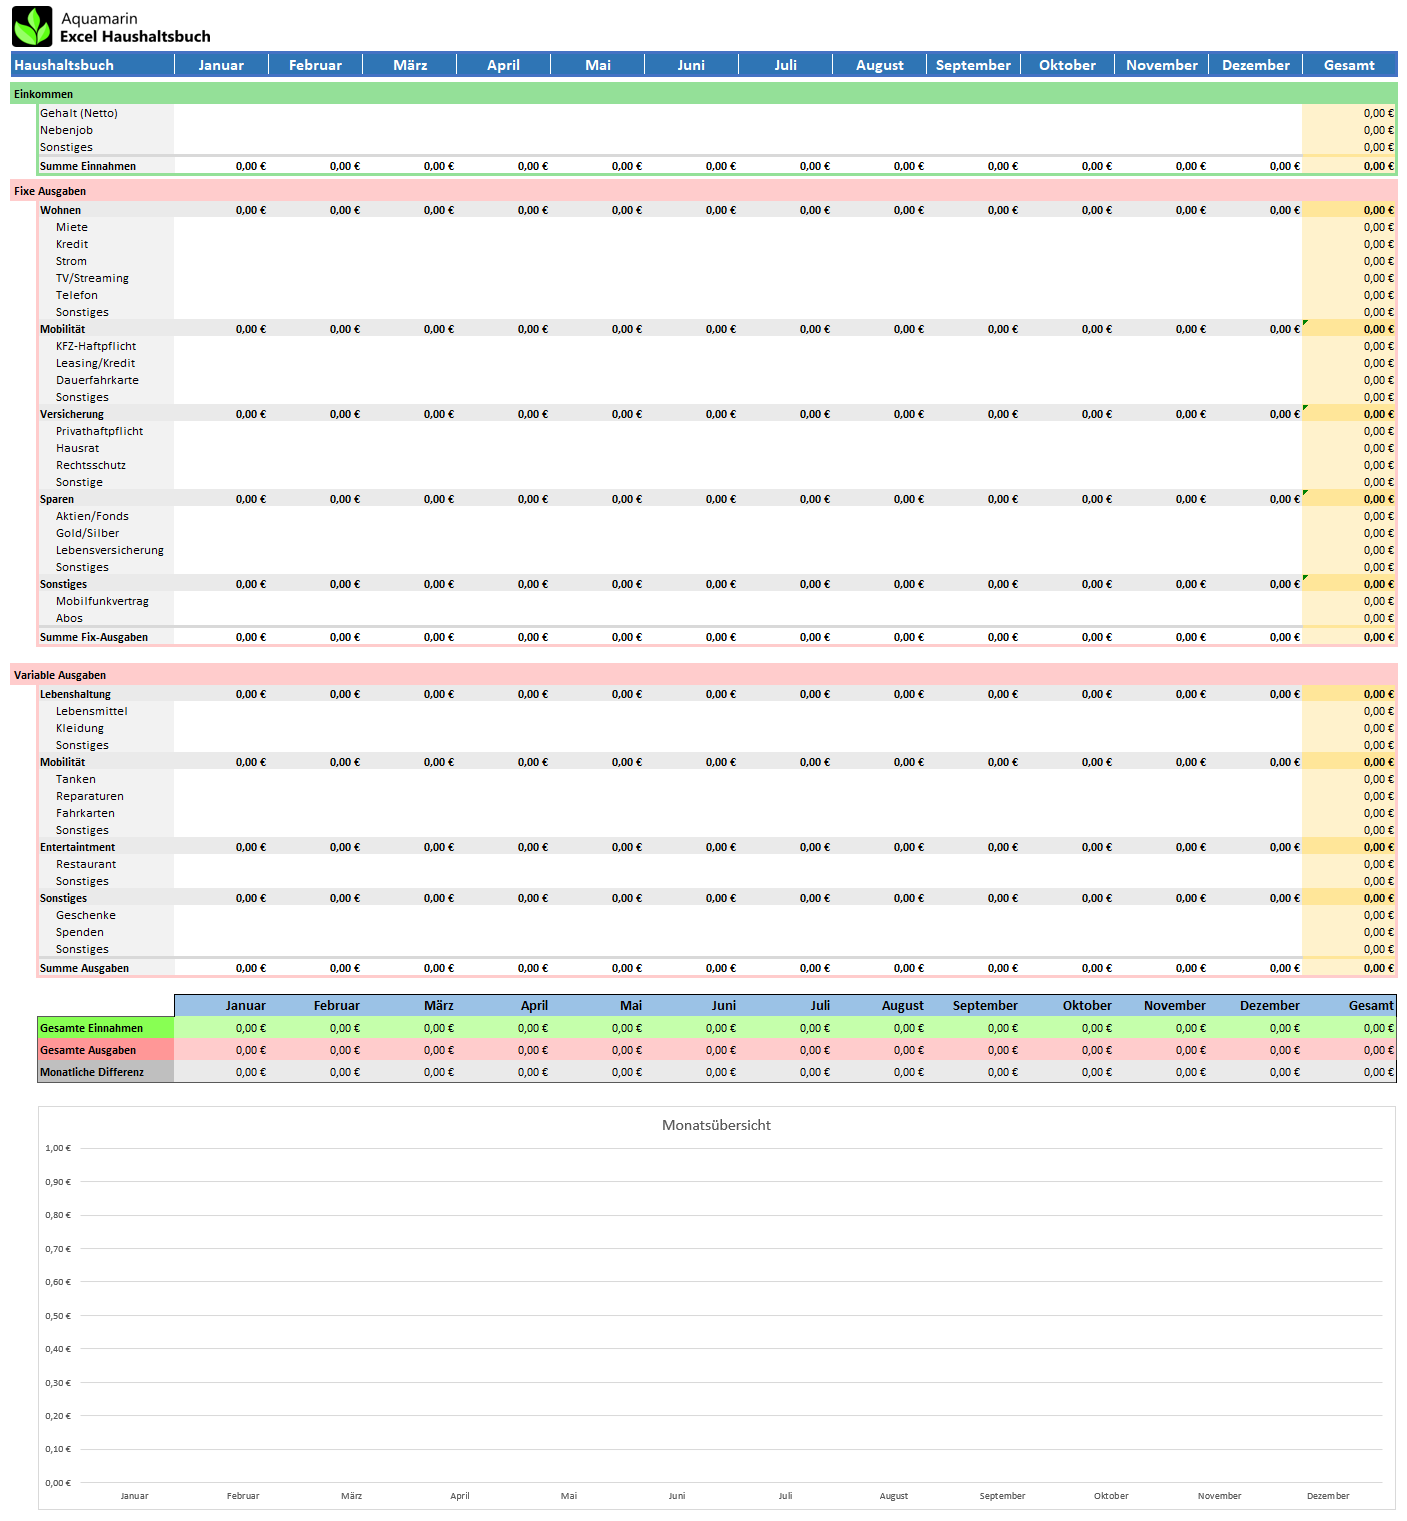This screenshot has height=1521, width=1407.
Task: Select the Kredit row label
Action: 72,244
